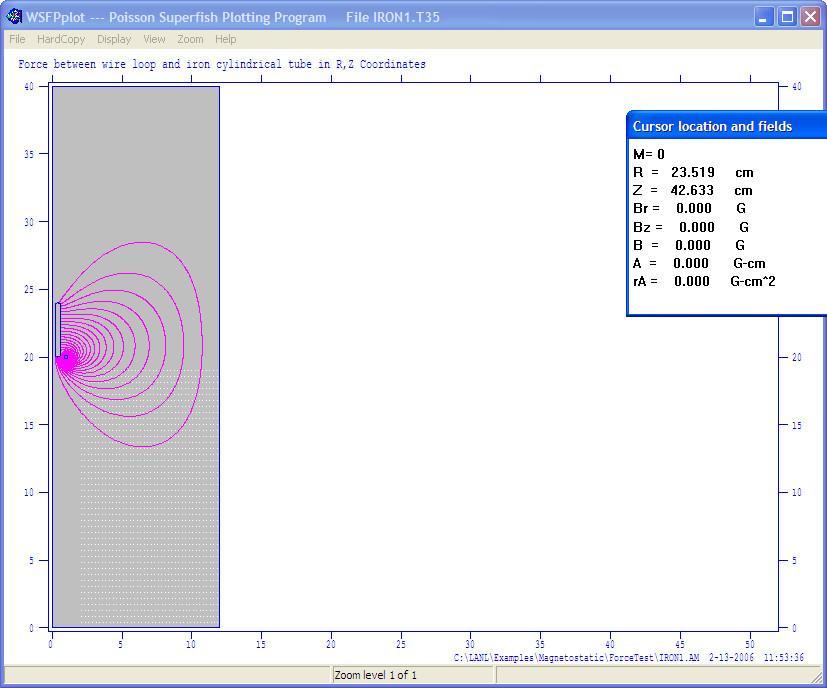This screenshot has height=688, width=827.
Task: Click the iron tube rectangle on the plot
Action: (58, 330)
